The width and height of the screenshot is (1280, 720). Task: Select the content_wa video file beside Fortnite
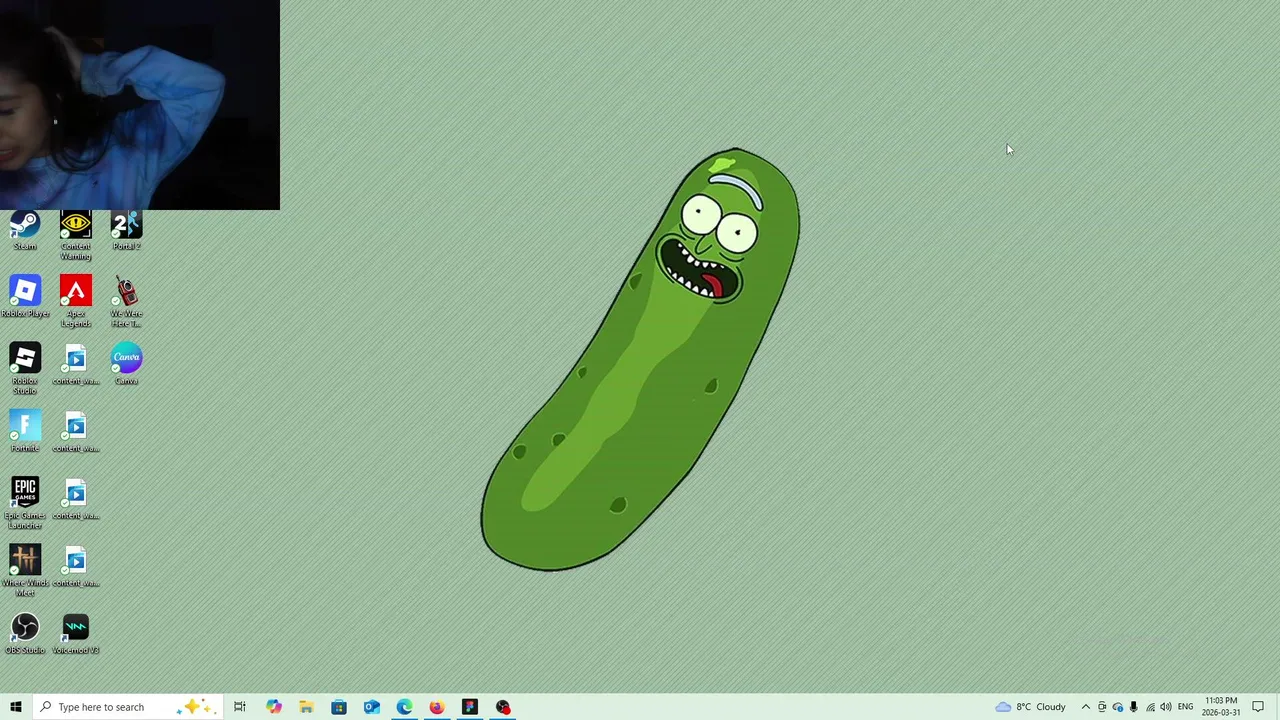click(x=76, y=431)
